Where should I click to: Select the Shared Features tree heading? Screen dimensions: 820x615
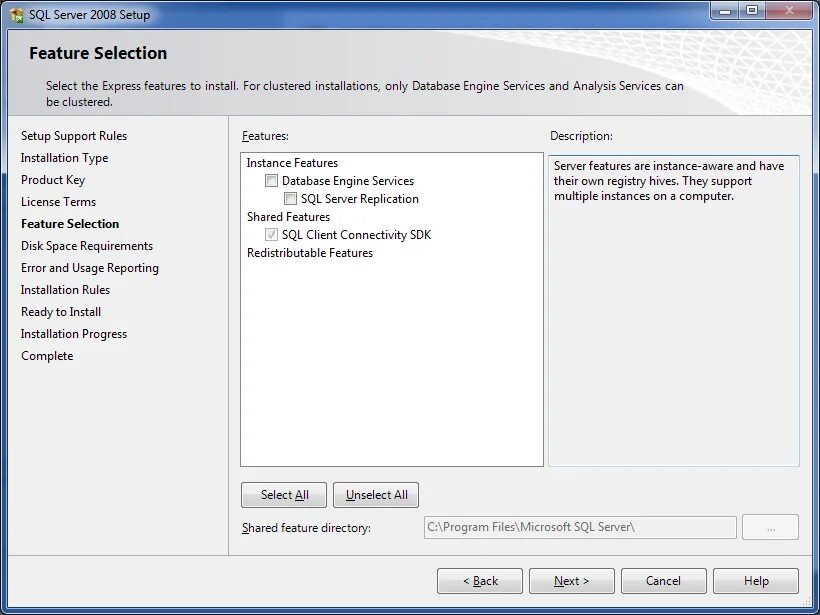point(288,217)
